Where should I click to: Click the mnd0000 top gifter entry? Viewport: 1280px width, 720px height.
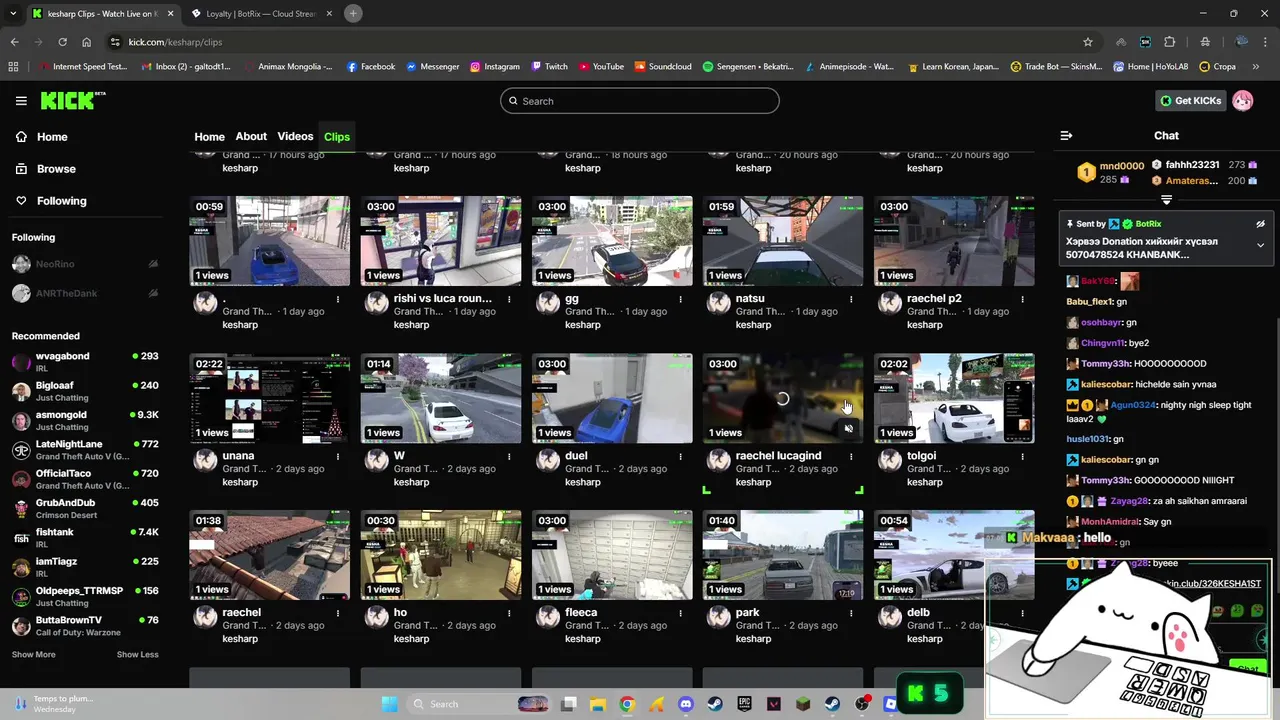[x=1110, y=172]
